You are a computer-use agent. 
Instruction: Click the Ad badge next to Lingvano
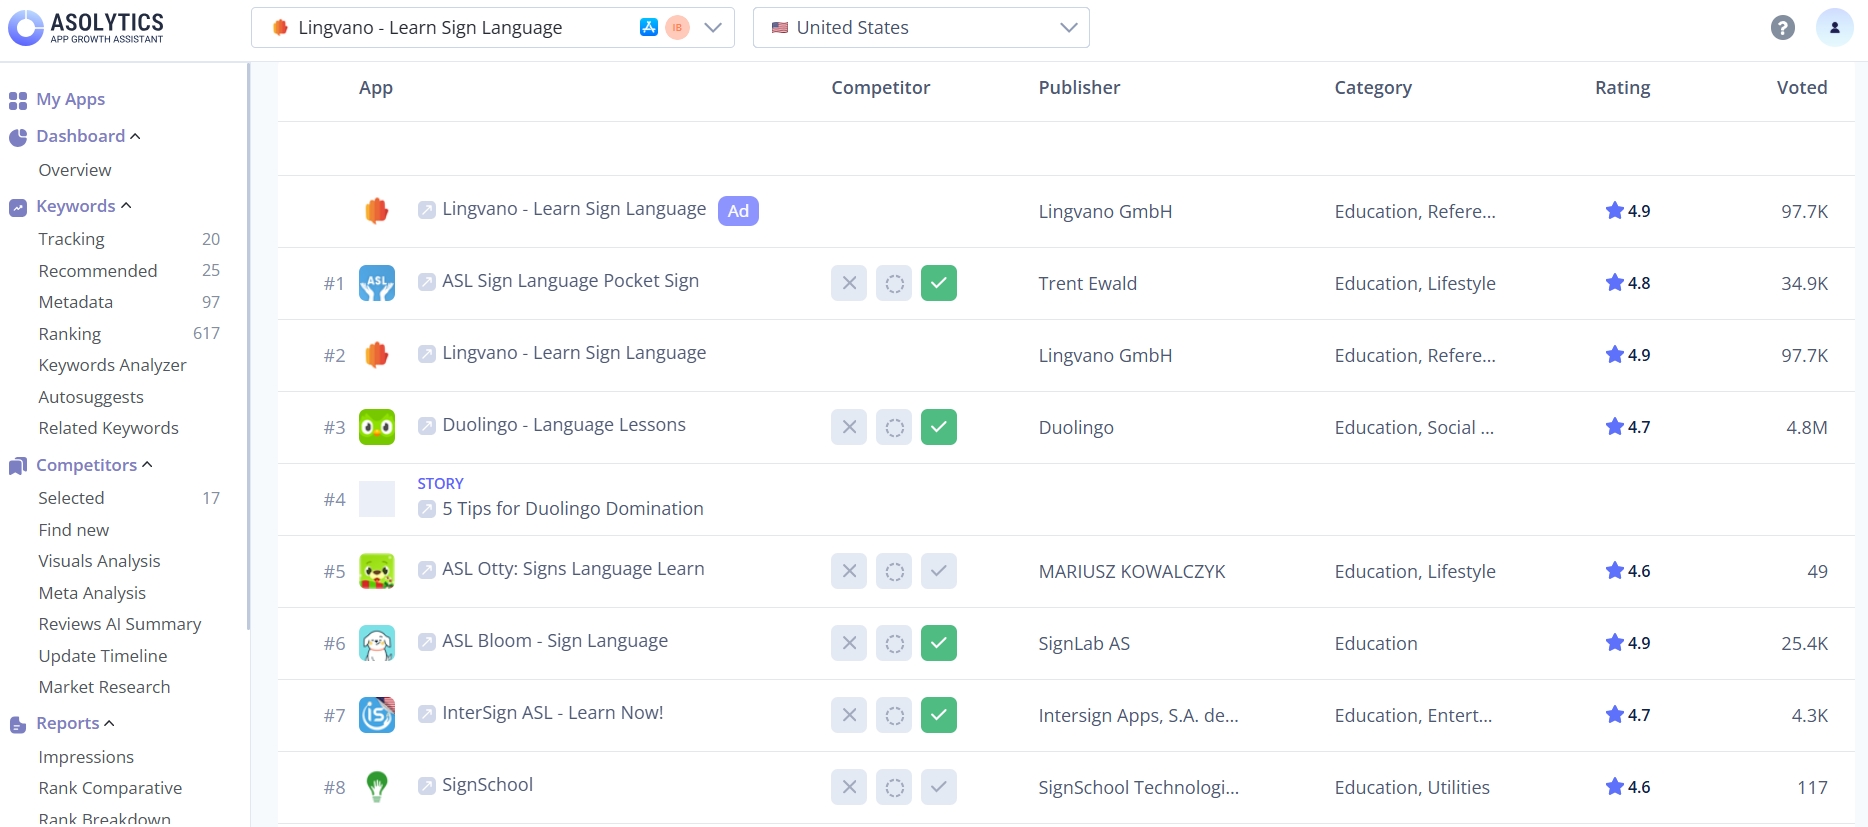click(x=738, y=211)
